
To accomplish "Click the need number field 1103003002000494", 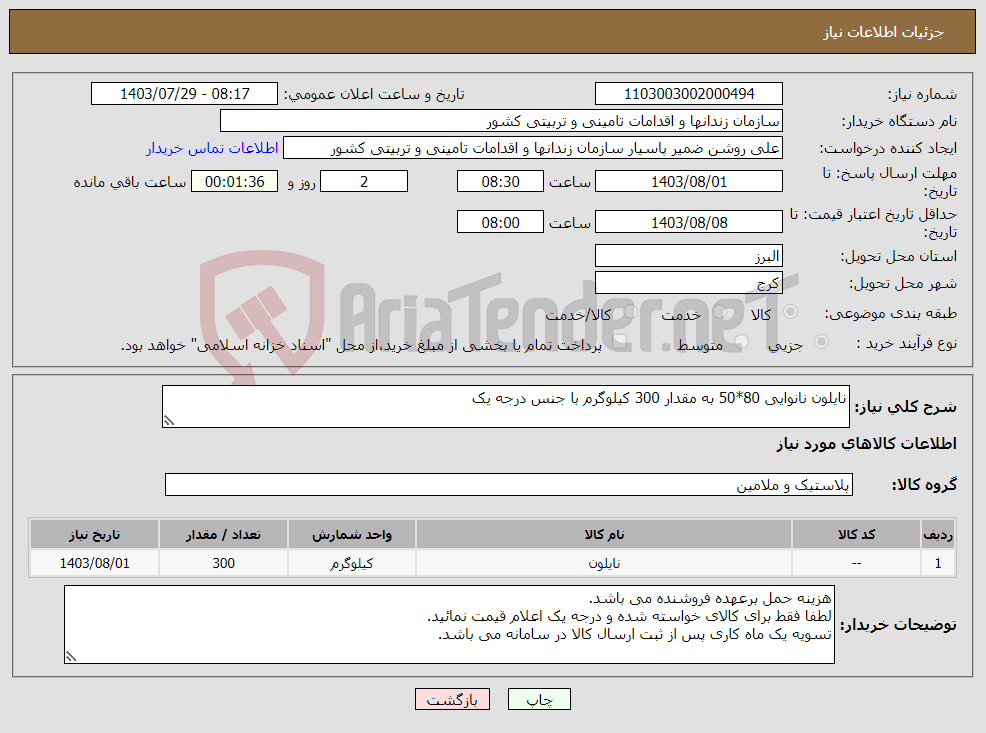I will click(x=689, y=94).
